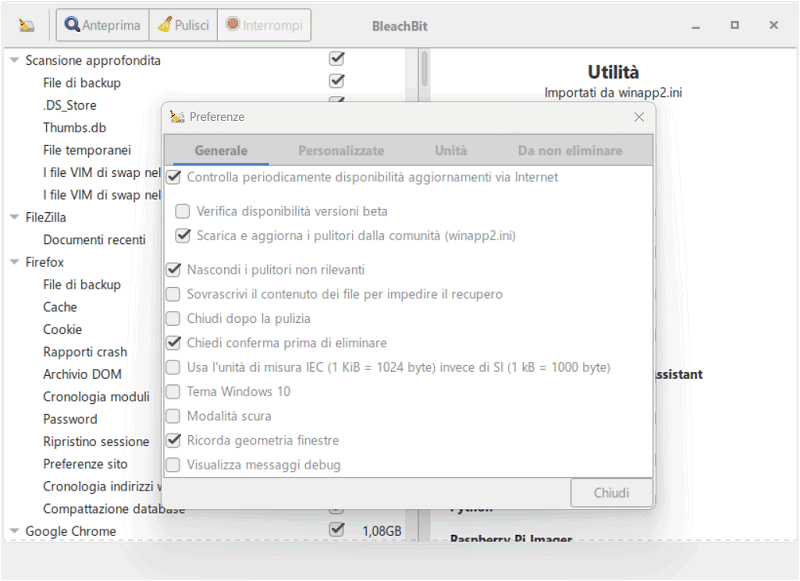
Task: Click Importati da winapp2.ini text
Action: [x=613, y=93]
